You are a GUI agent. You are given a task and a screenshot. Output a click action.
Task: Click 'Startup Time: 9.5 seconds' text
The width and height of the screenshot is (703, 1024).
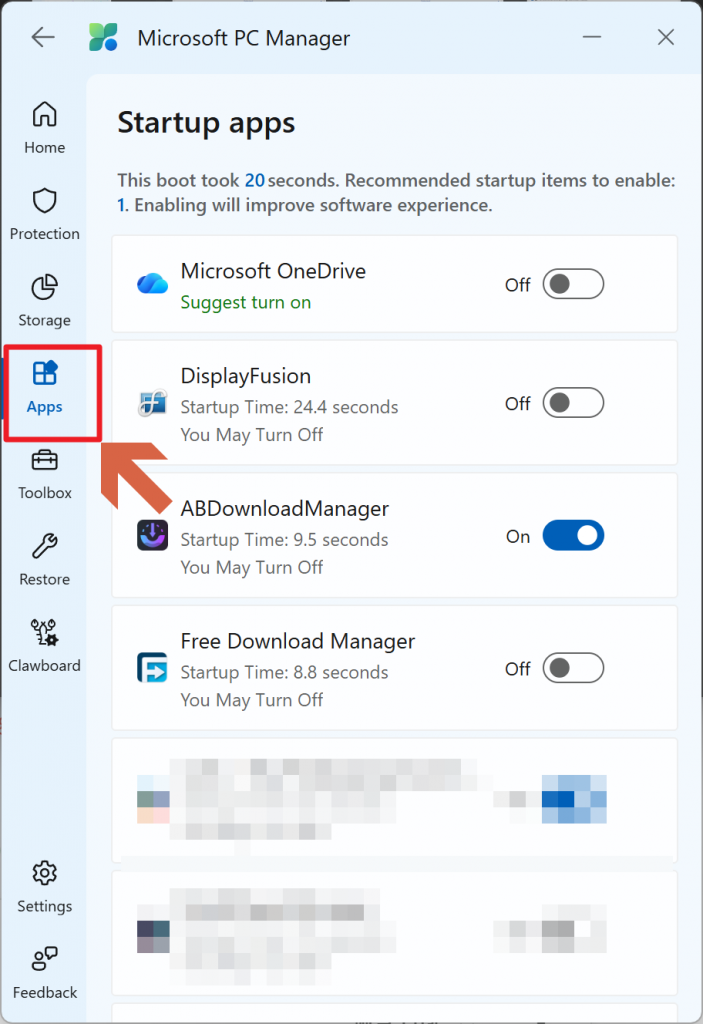[x=284, y=539]
